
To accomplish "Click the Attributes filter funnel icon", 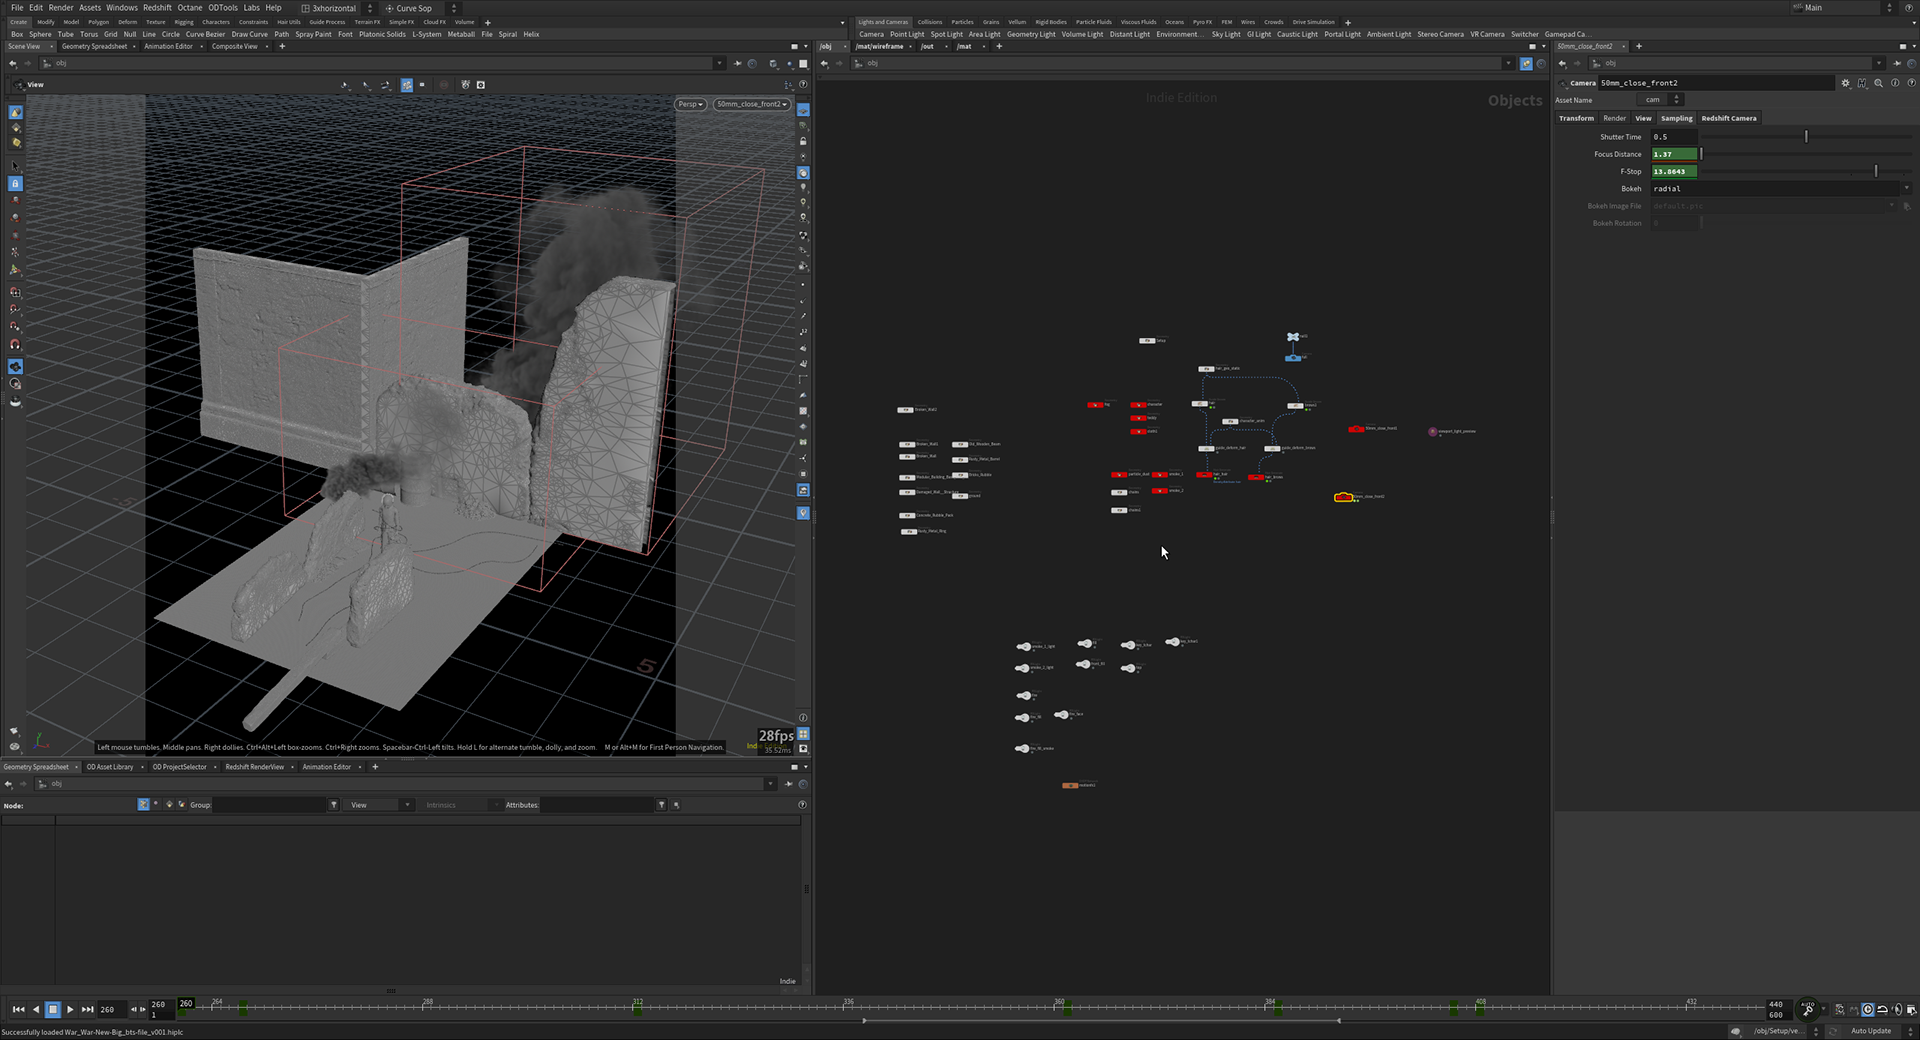I will point(661,804).
